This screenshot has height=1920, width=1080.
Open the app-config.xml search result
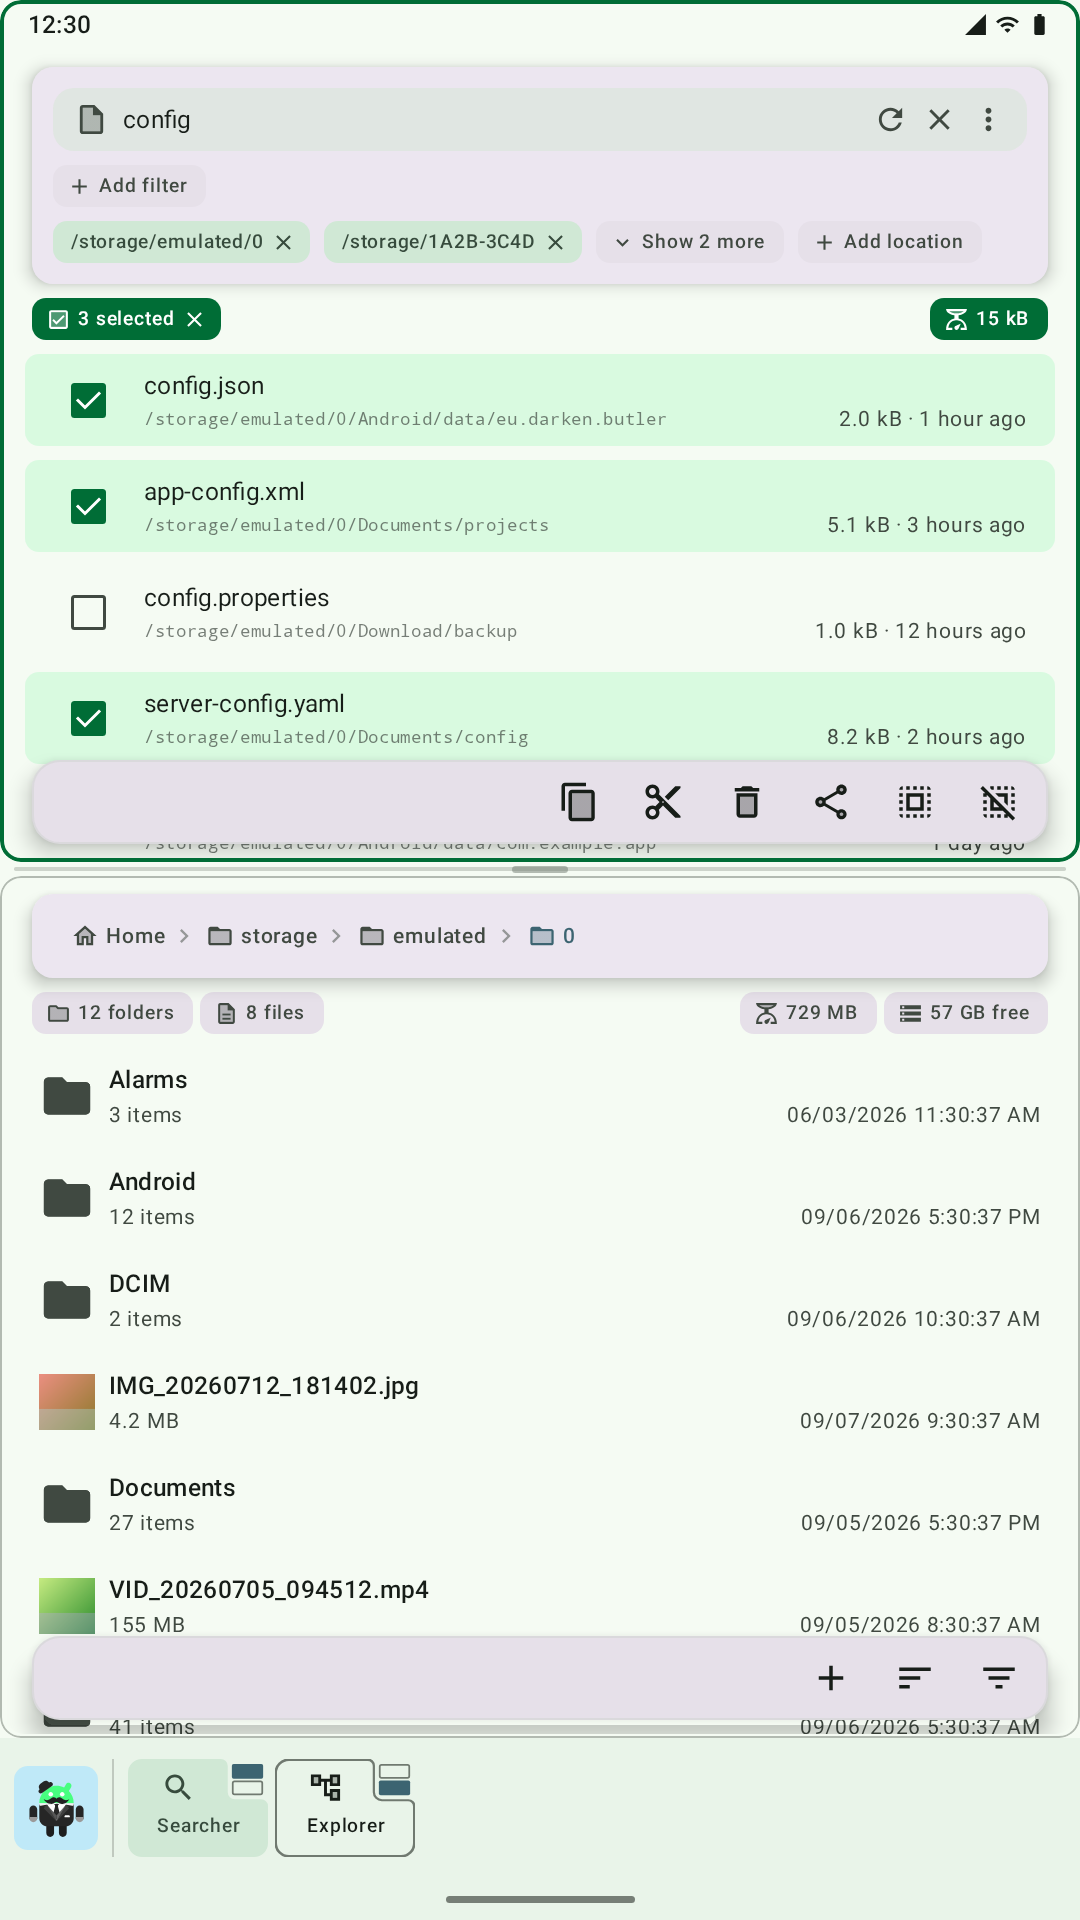tap(540, 506)
